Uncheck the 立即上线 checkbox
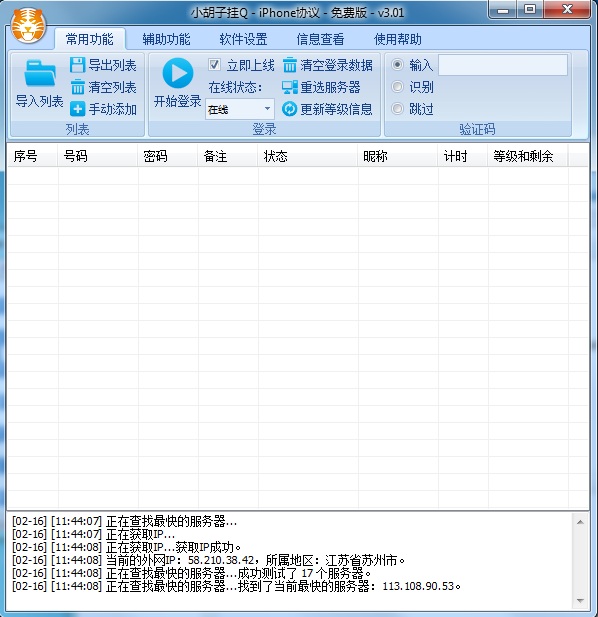The height and width of the screenshot is (617, 598). point(214,65)
